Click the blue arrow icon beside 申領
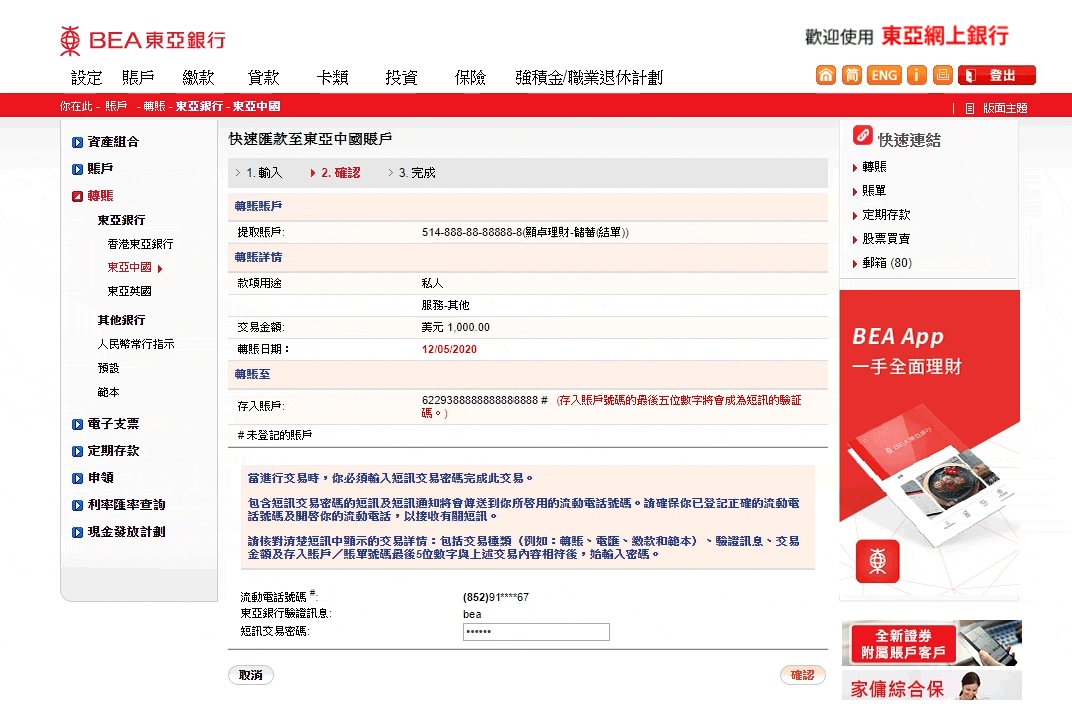Screen dimensions: 1072x720 pos(77,478)
